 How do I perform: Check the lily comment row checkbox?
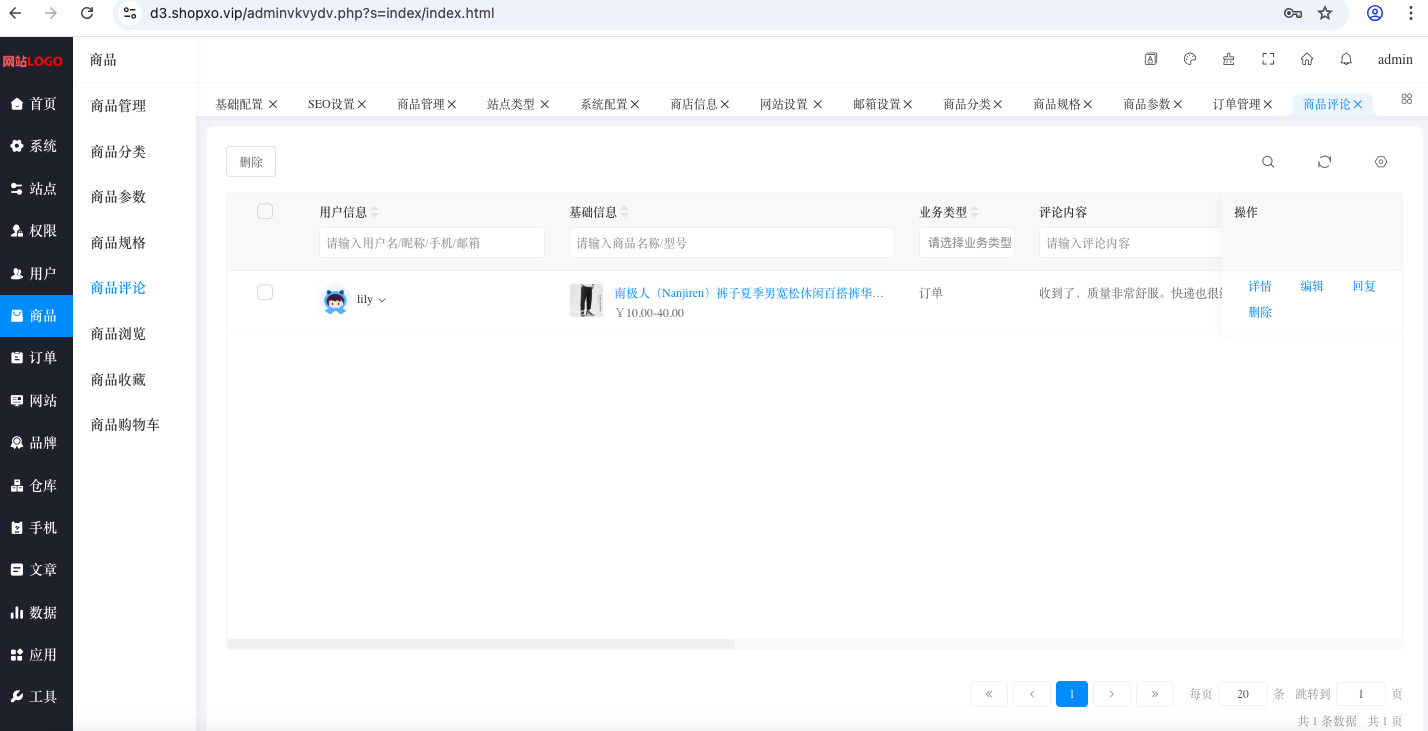[265, 292]
